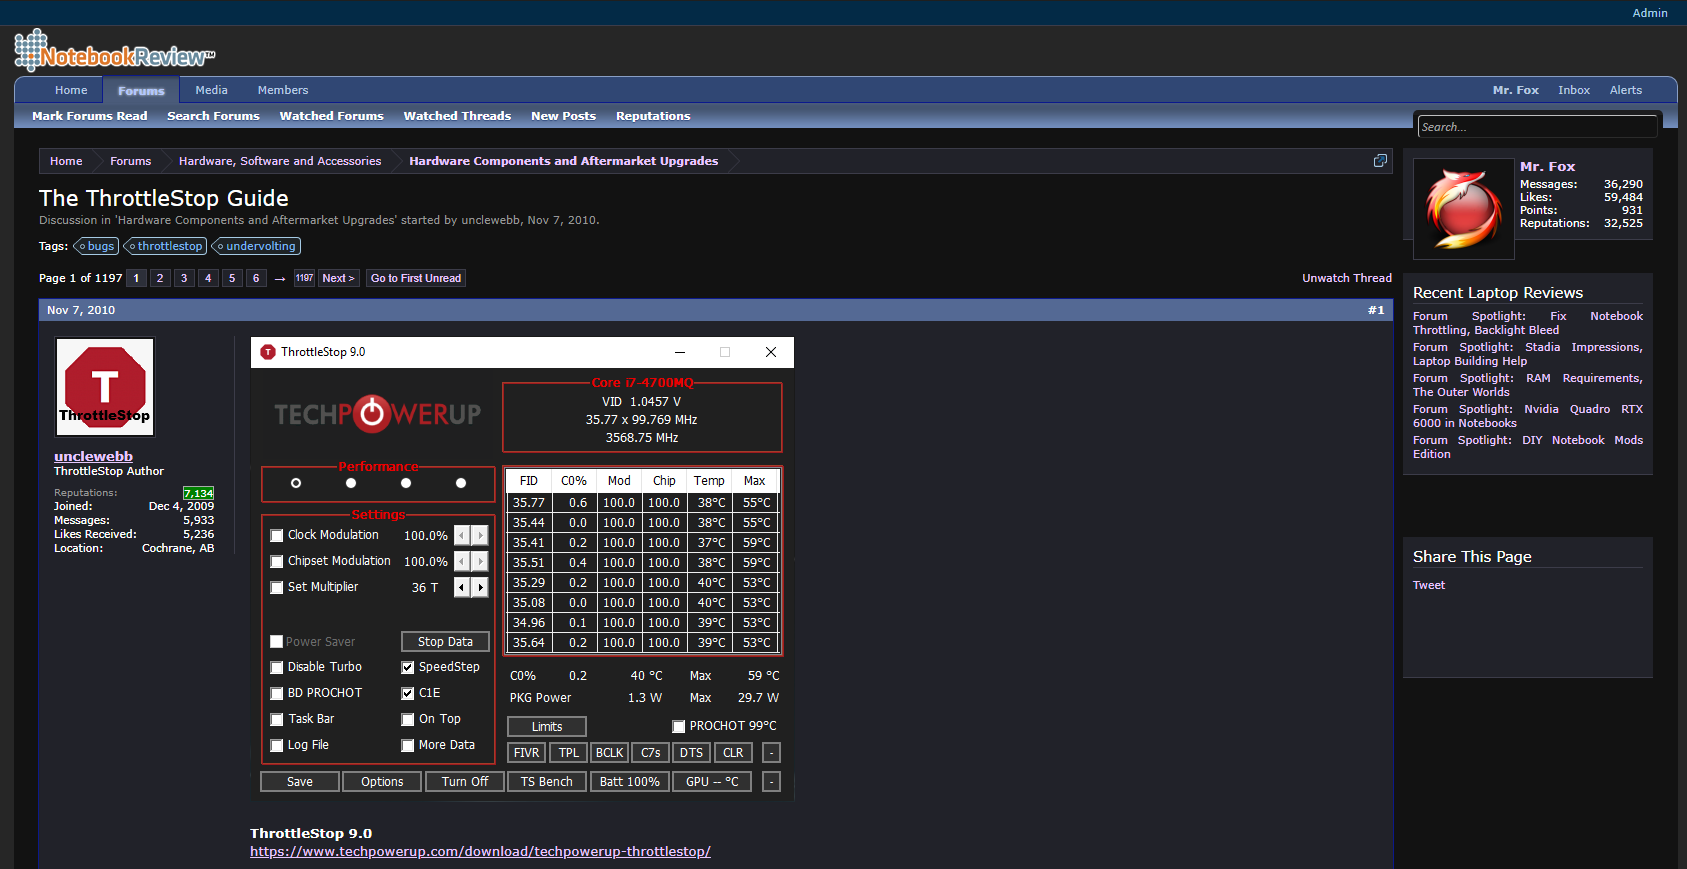Decrease Set Multiplier with left arrow
The height and width of the screenshot is (869, 1687).
(x=462, y=587)
